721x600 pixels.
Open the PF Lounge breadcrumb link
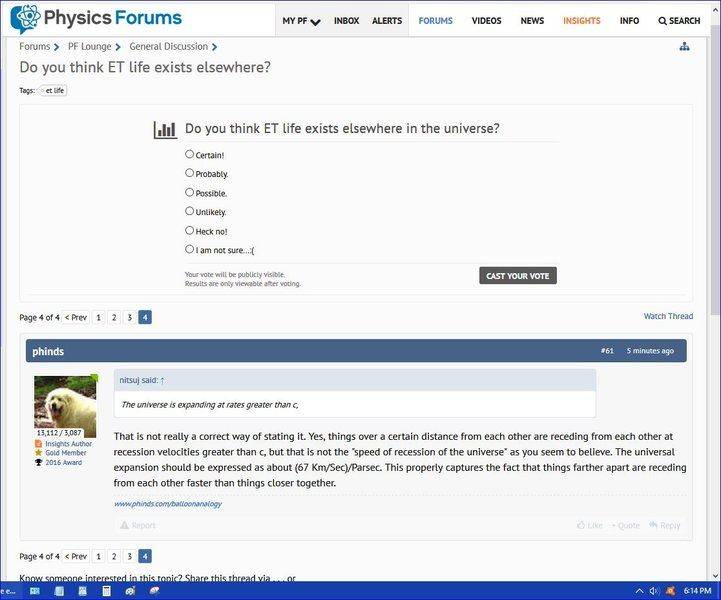[90, 46]
